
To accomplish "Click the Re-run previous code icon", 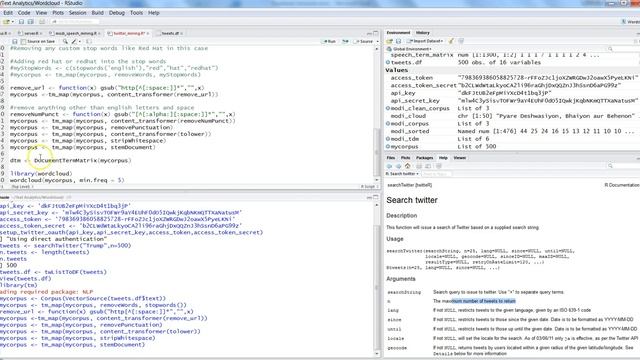I will coord(345,42).
